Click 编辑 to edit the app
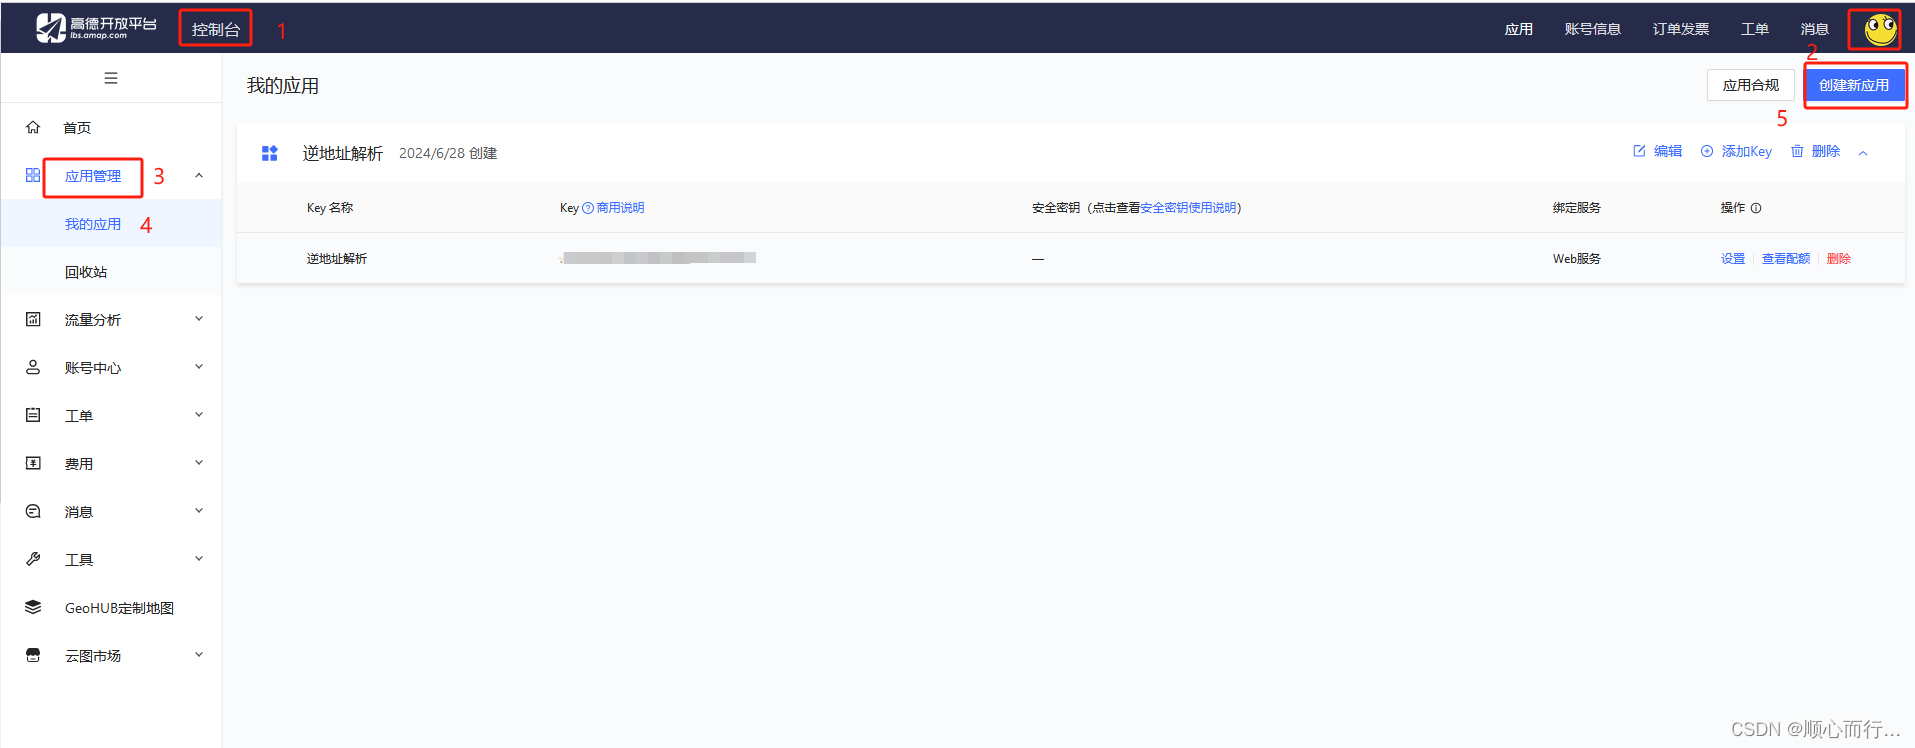 [x=1667, y=151]
